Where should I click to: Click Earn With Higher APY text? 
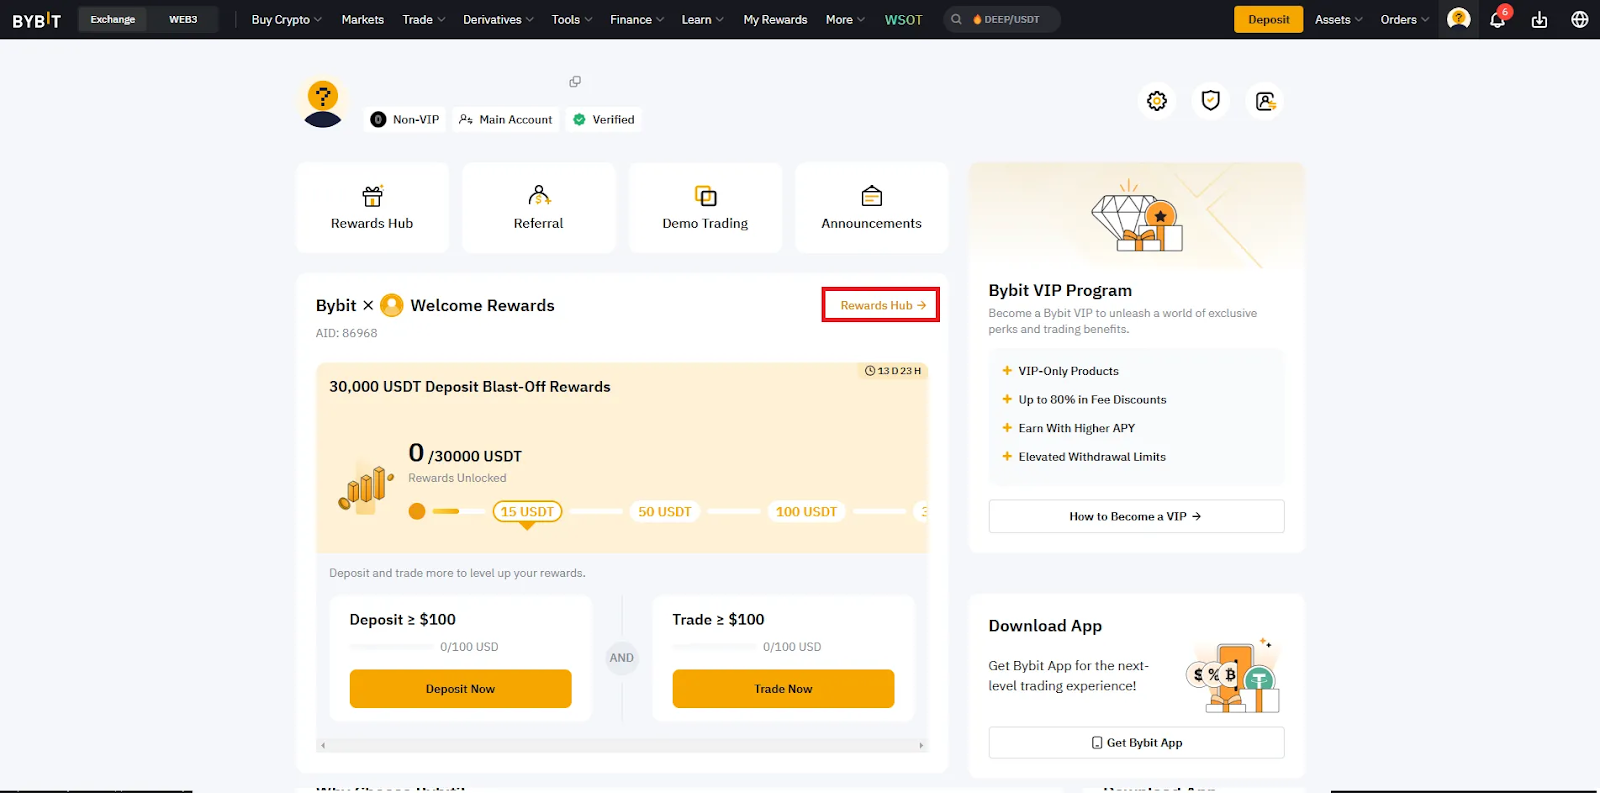click(1076, 428)
